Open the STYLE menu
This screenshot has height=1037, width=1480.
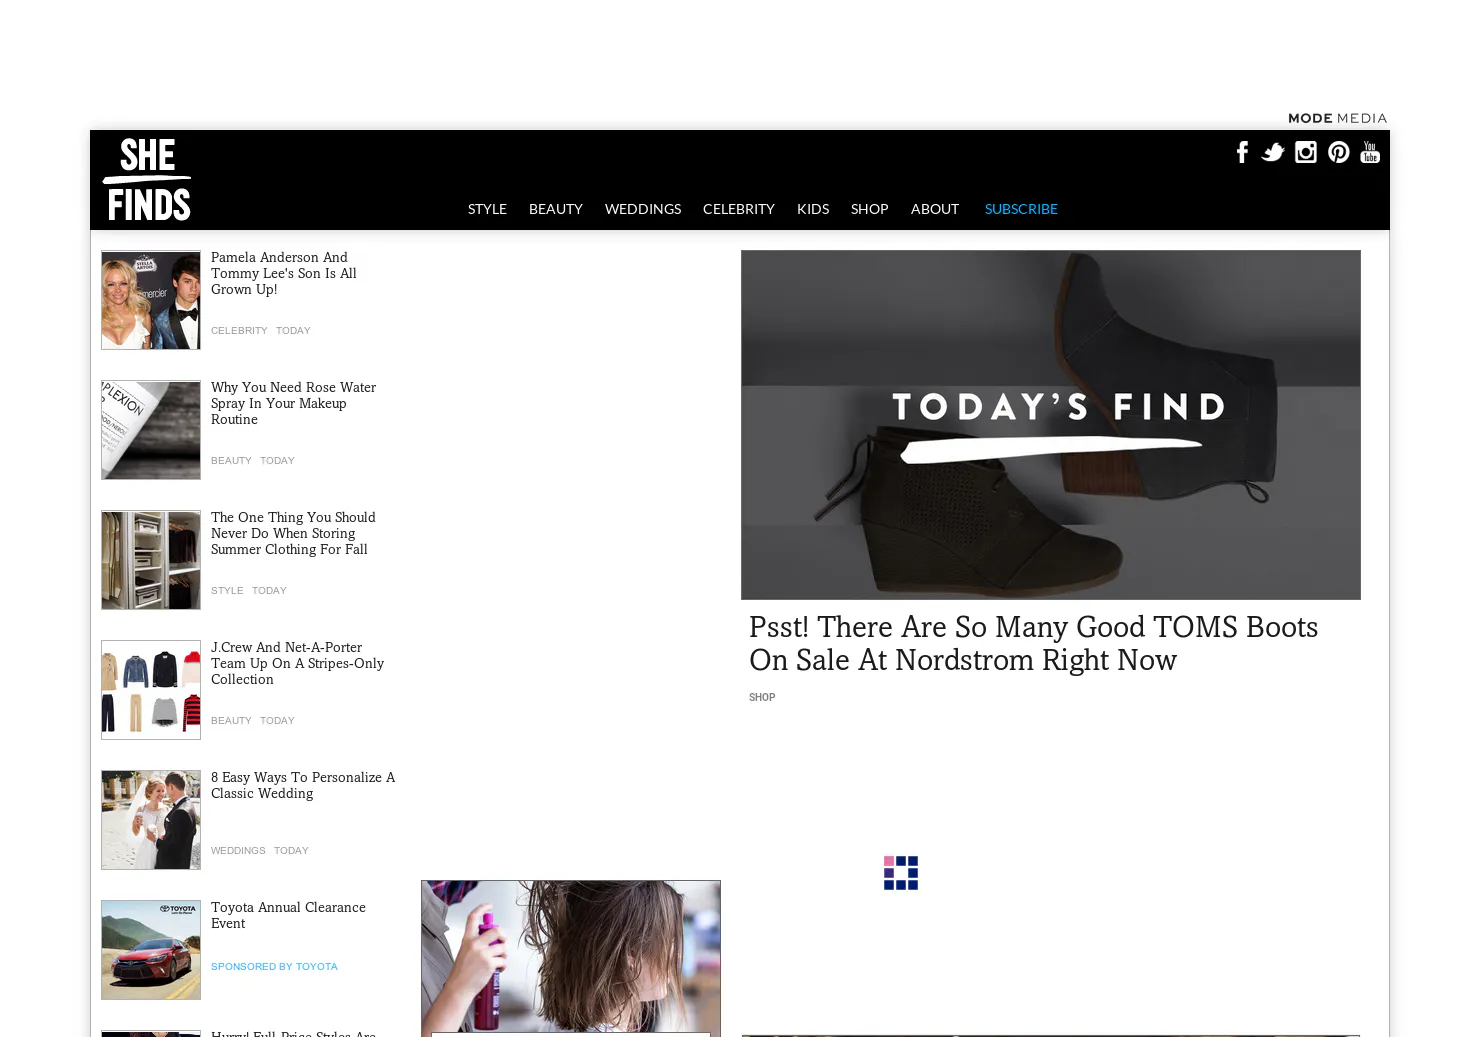[x=487, y=209]
